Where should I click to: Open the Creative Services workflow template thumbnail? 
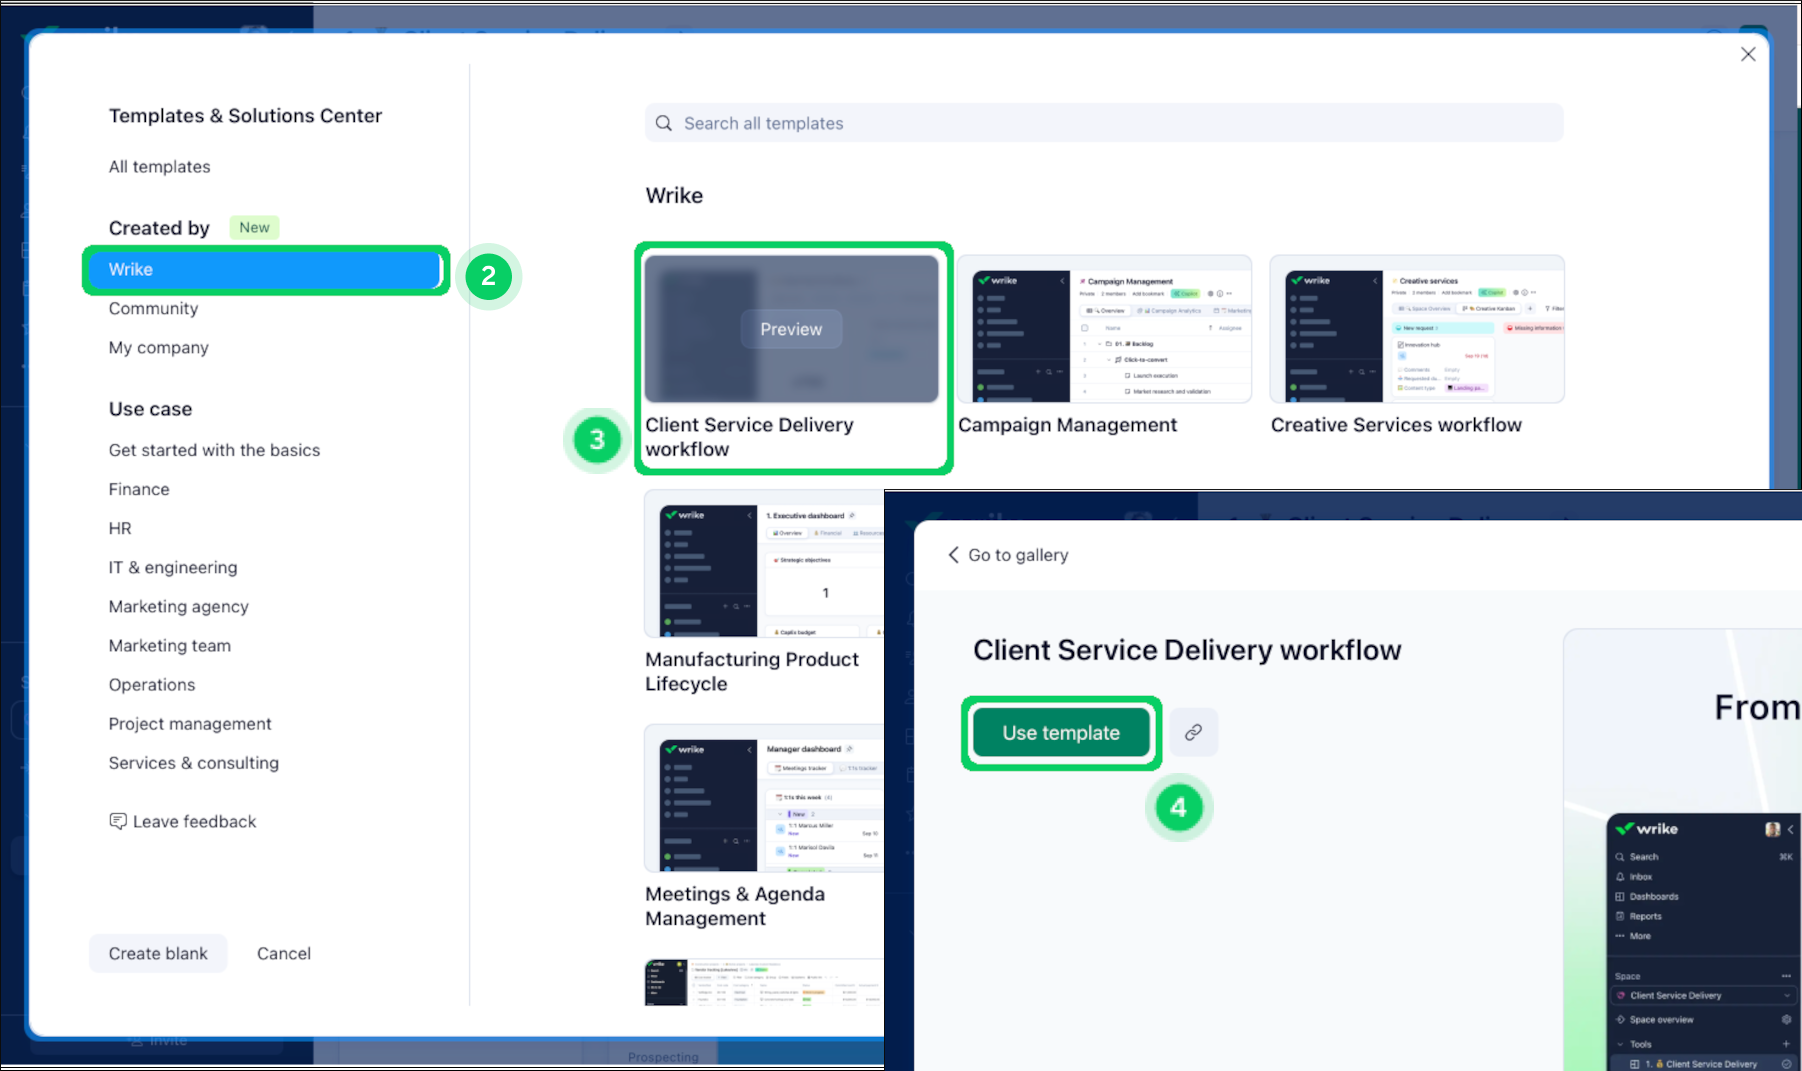[x=1416, y=330]
